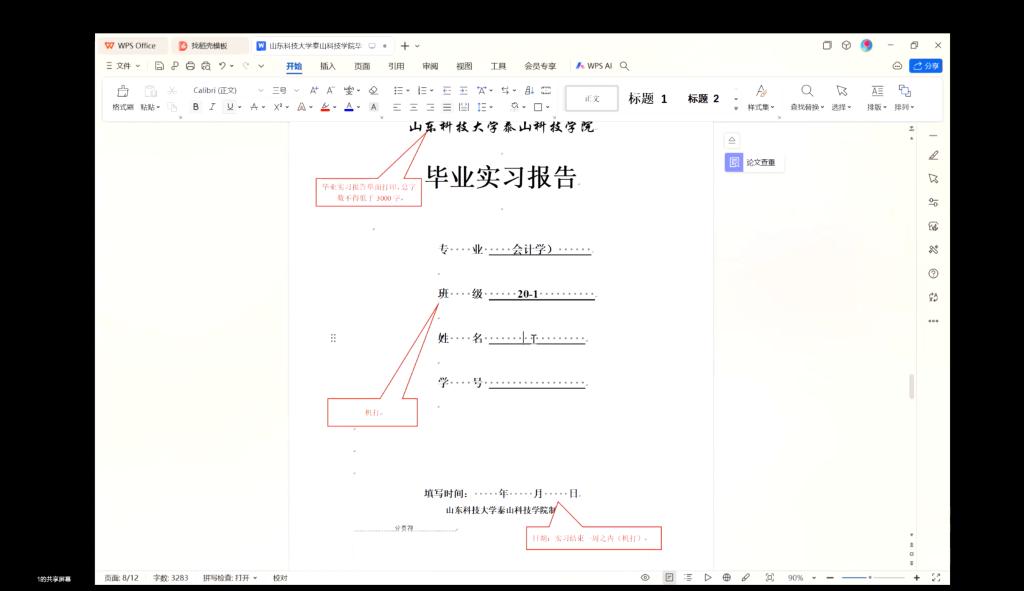Screen dimensions: 1024x591
Task: Toggle Center alignment button
Action: pos(413,107)
